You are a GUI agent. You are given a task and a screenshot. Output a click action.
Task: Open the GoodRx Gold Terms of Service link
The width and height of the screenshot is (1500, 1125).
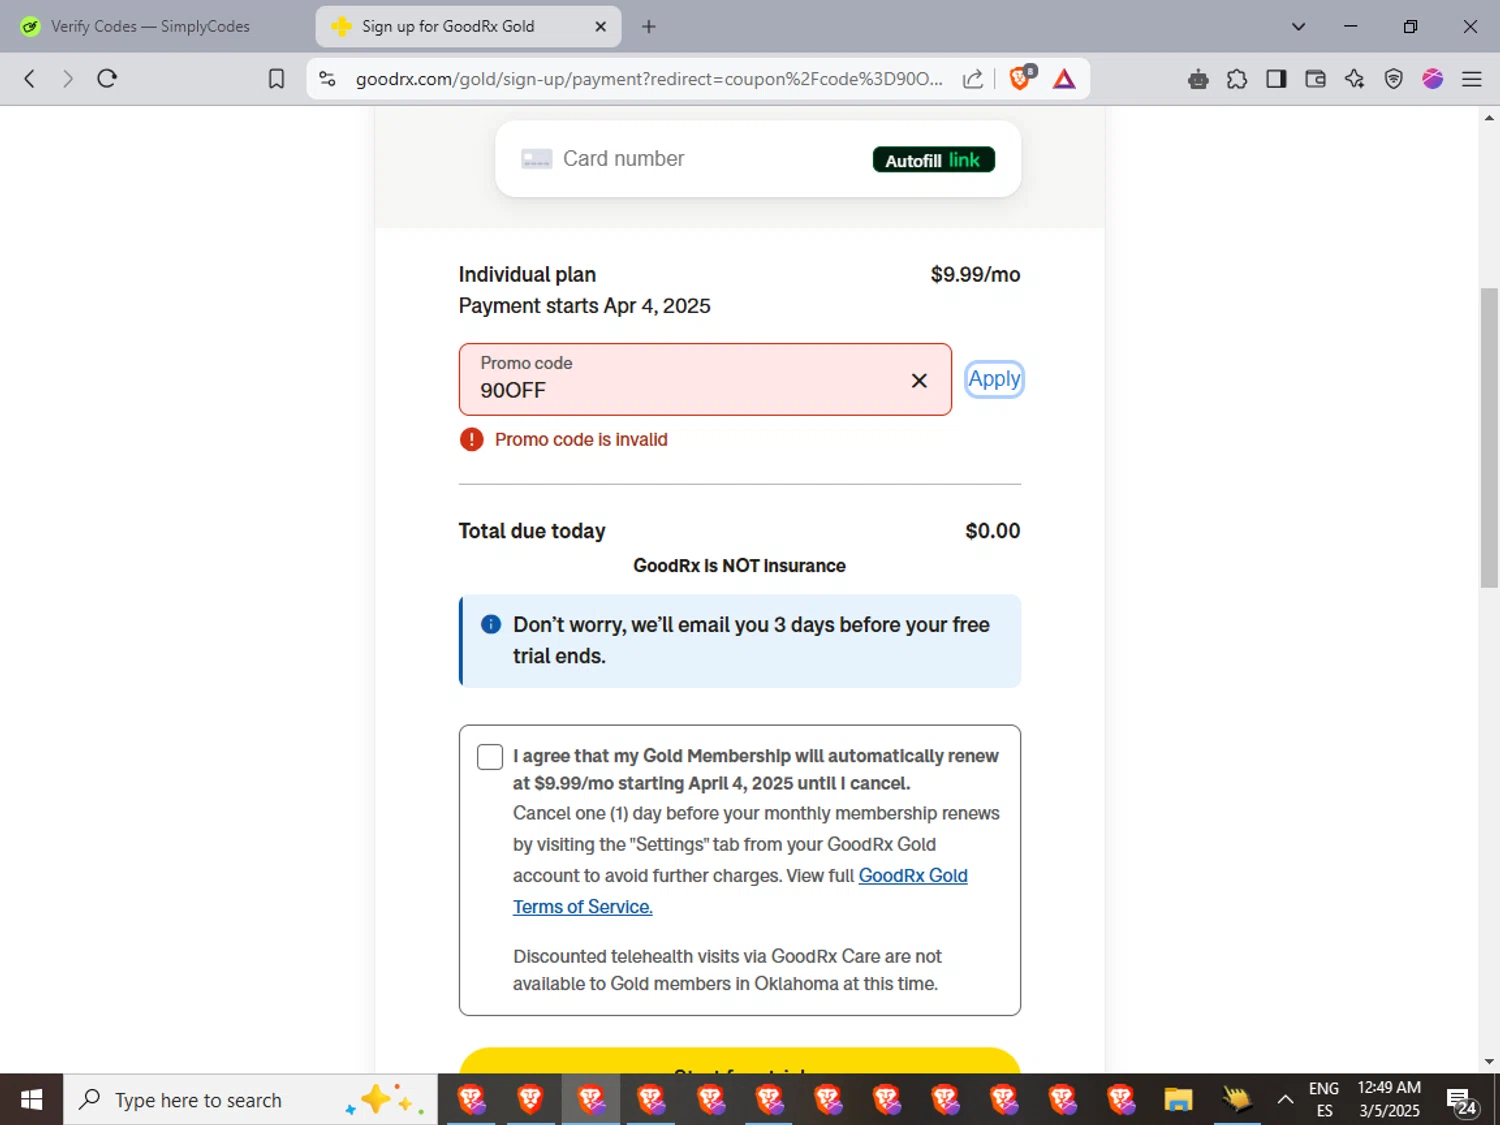(x=740, y=891)
